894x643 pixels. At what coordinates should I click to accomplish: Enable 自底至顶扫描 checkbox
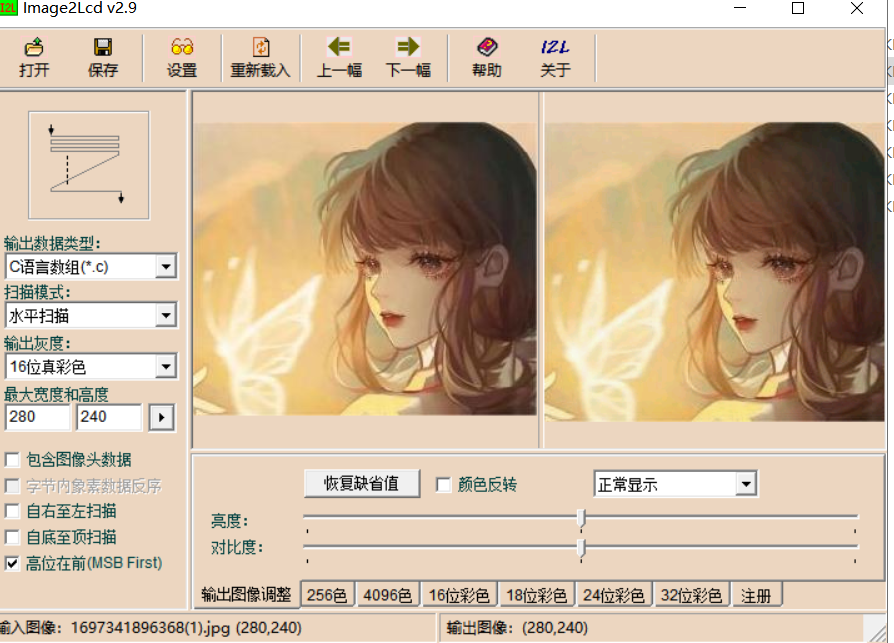click(x=12, y=538)
